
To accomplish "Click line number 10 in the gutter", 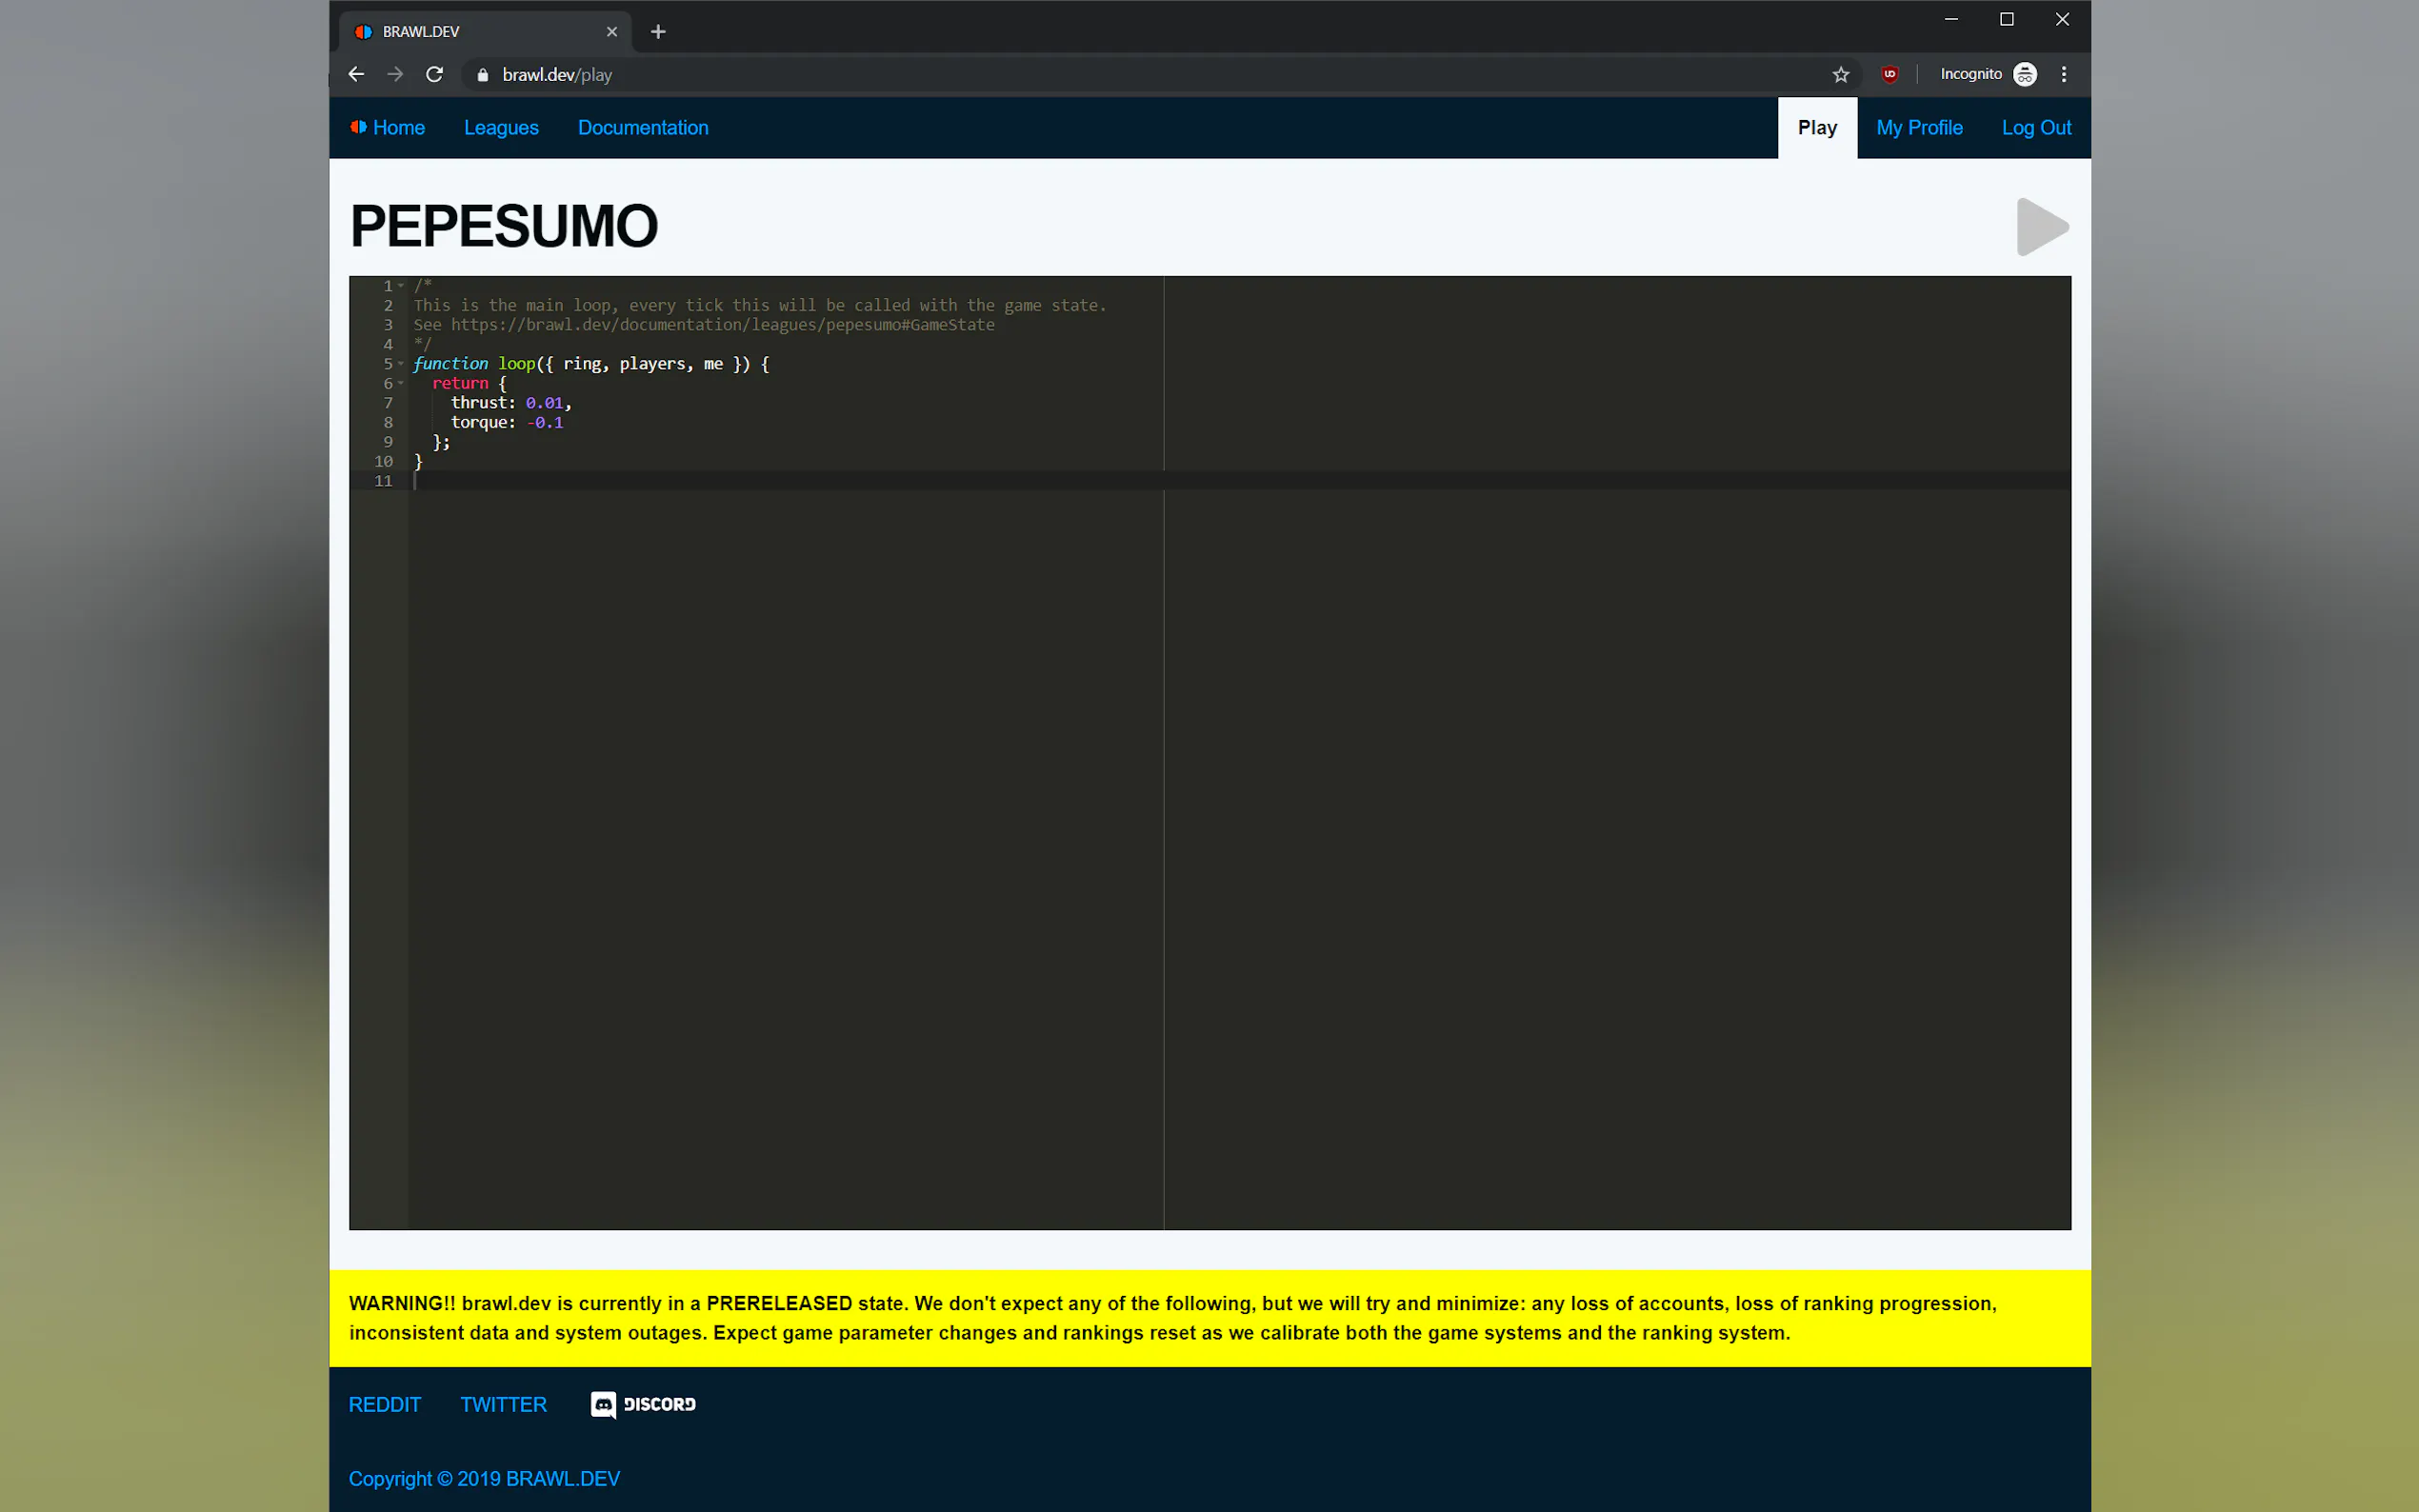I will click(383, 461).
